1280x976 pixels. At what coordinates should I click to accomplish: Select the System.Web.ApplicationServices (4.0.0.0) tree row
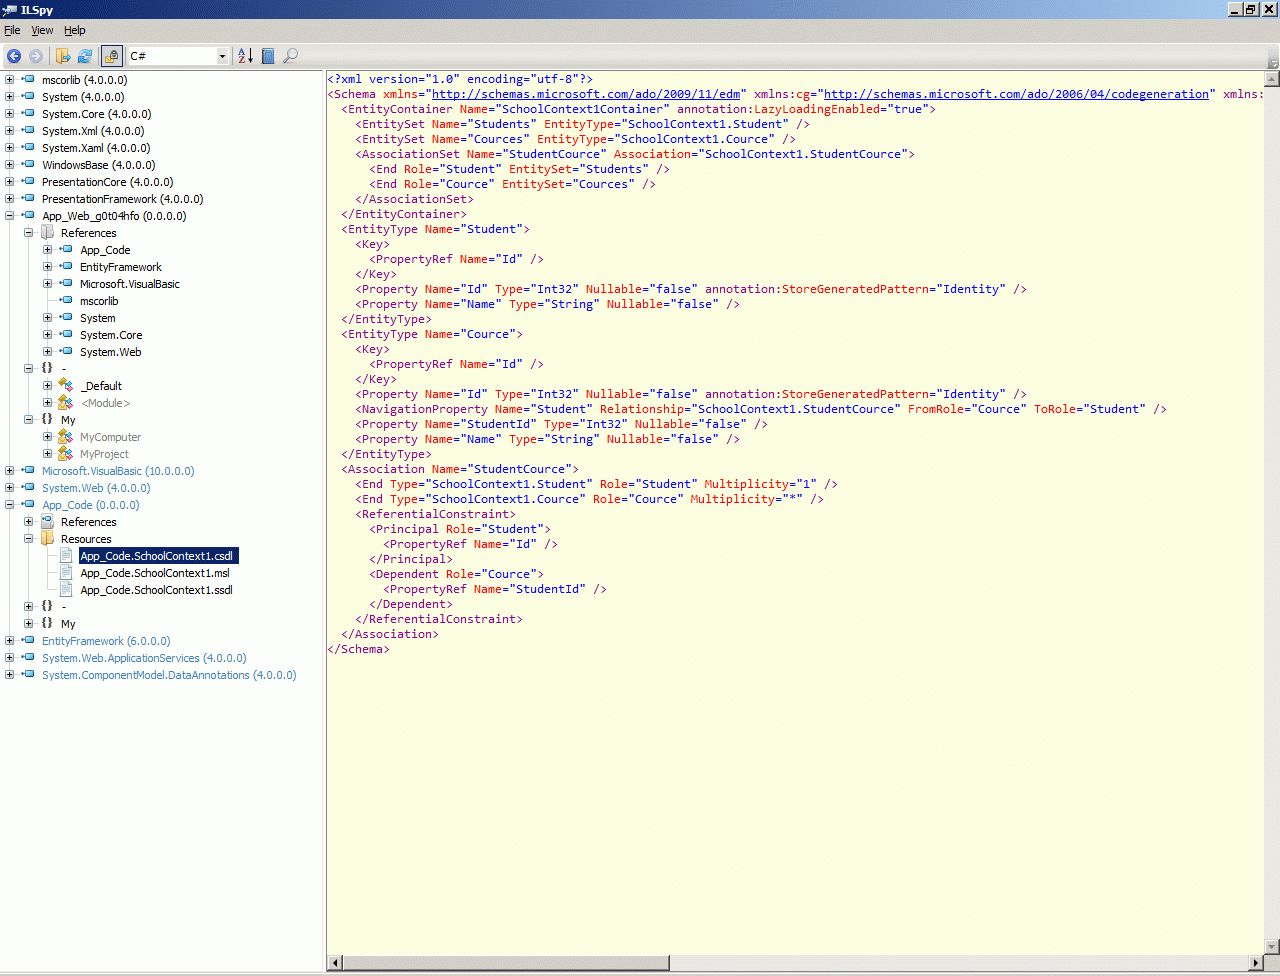click(x=144, y=657)
